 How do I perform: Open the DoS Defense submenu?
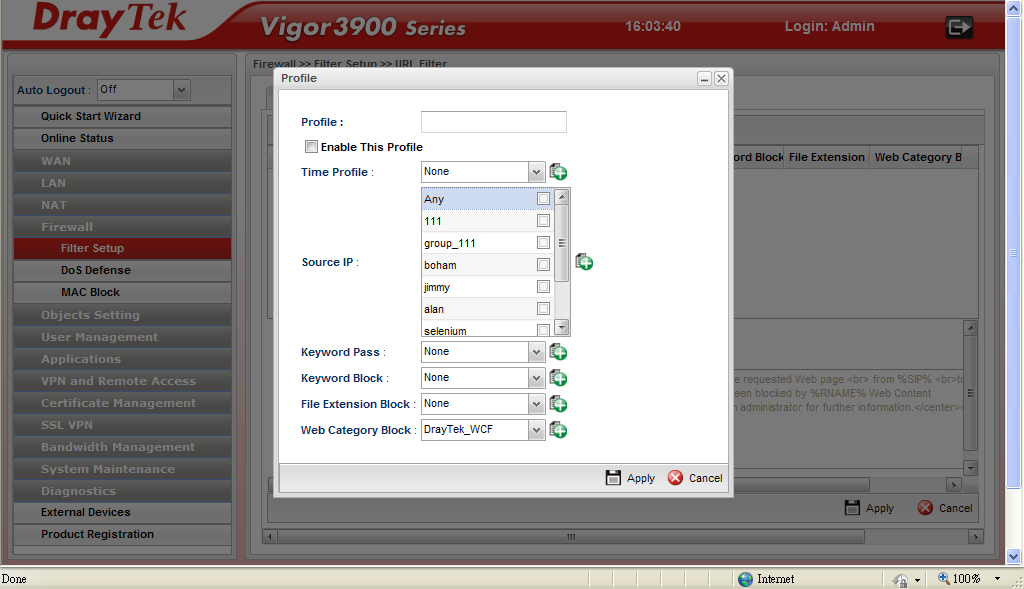point(122,270)
